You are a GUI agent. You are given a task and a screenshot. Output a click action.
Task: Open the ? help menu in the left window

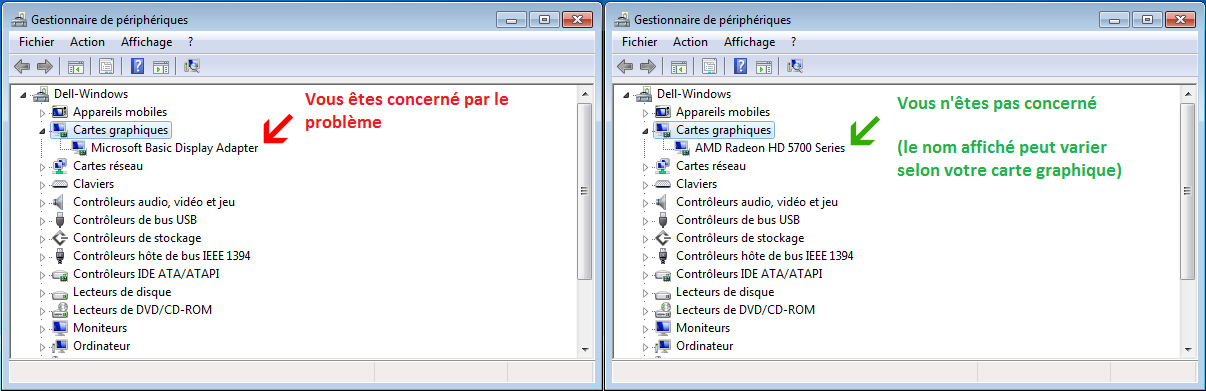[190, 42]
